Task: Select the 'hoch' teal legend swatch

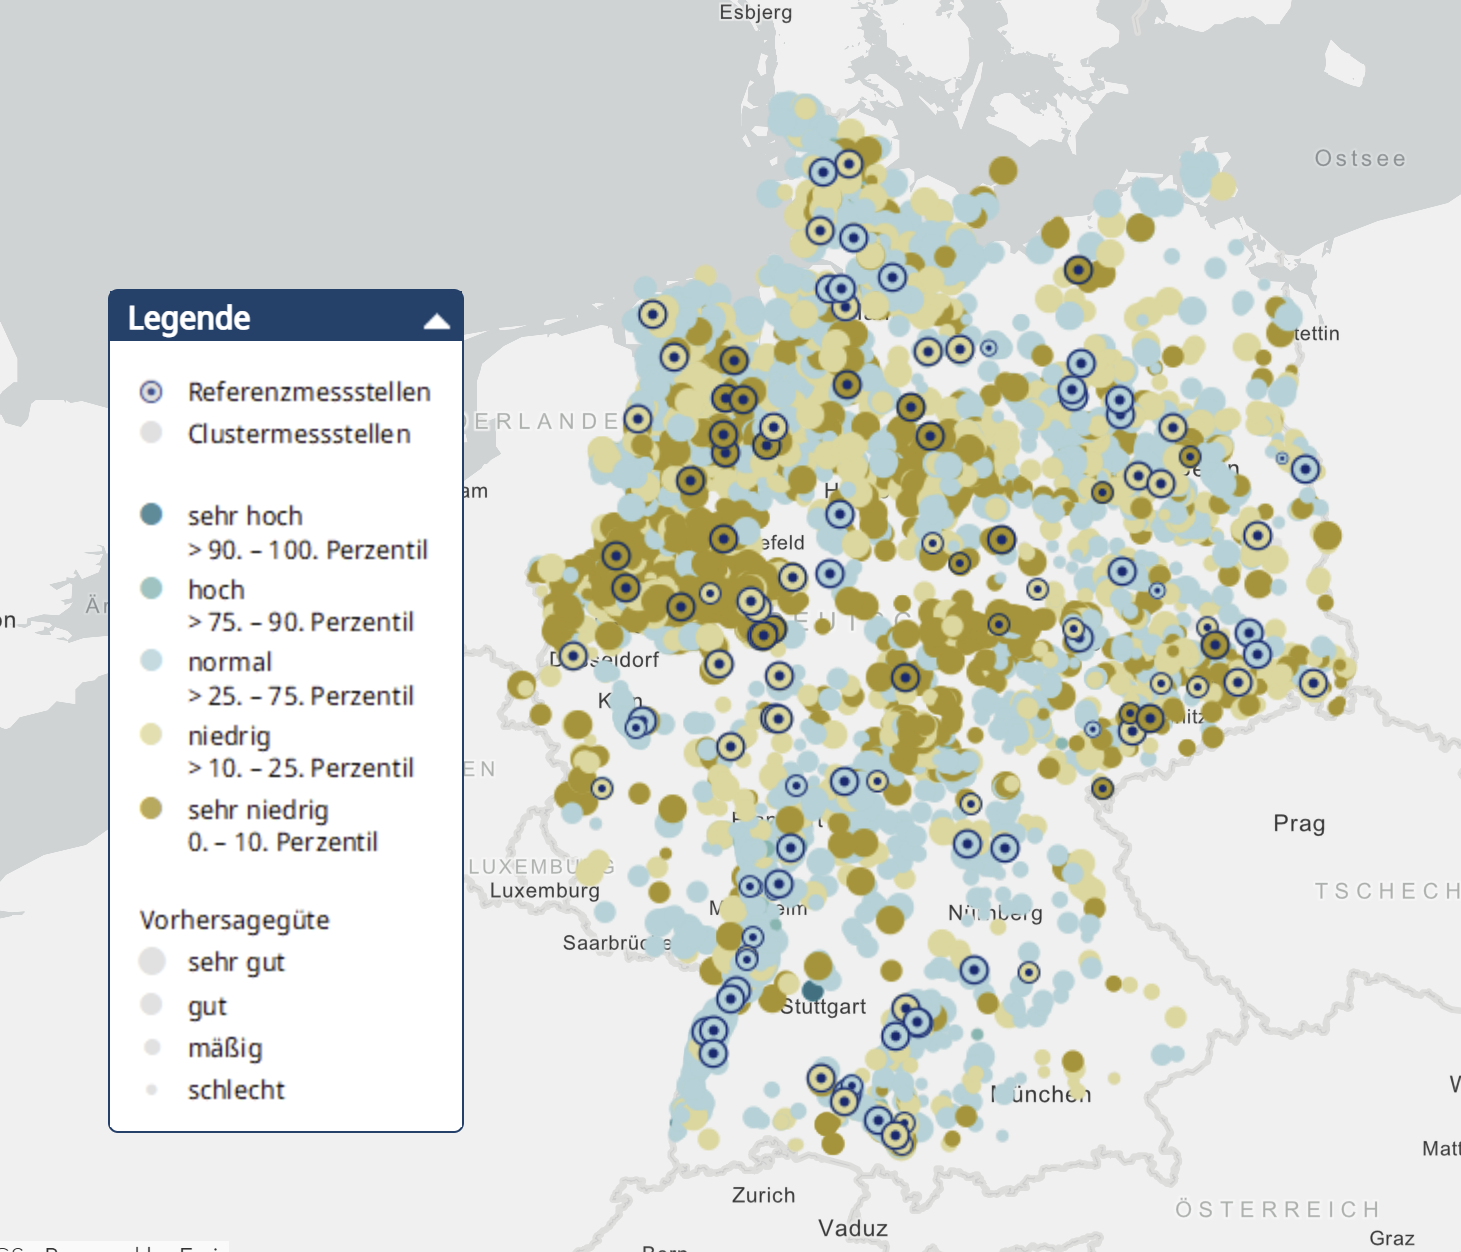Action: [x=151, y=588]
